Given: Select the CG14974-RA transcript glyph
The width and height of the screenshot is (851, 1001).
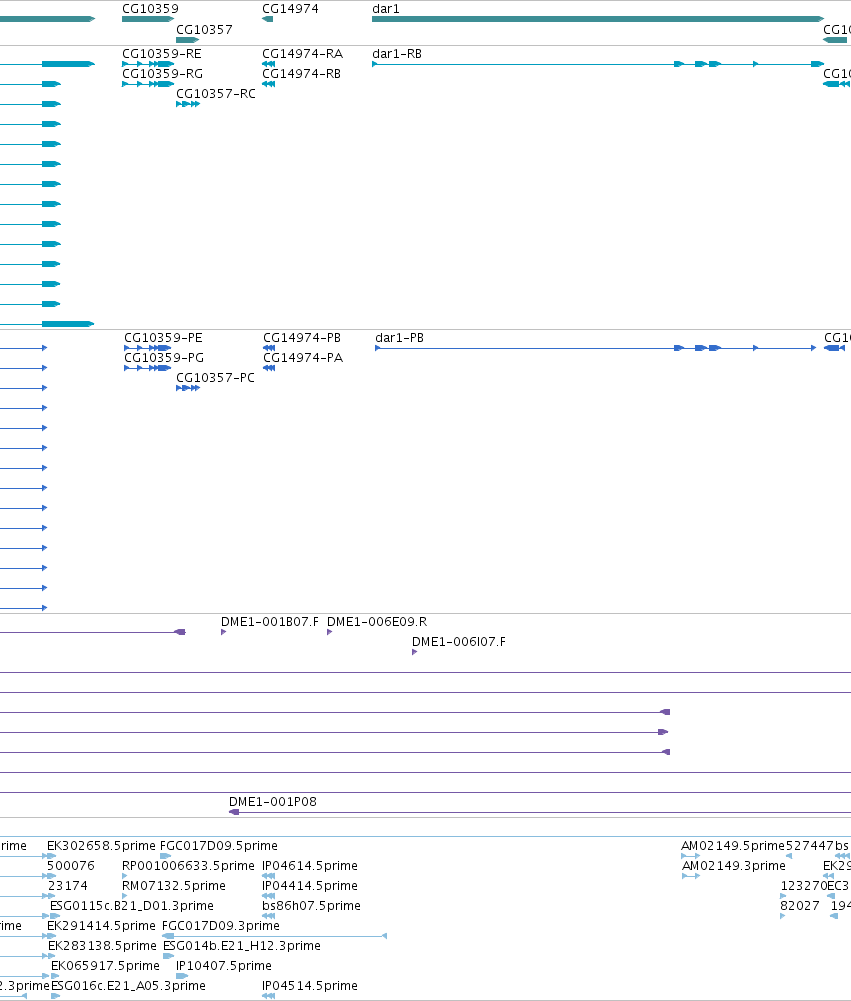Looking at the screenshot, I should point(269,64).
